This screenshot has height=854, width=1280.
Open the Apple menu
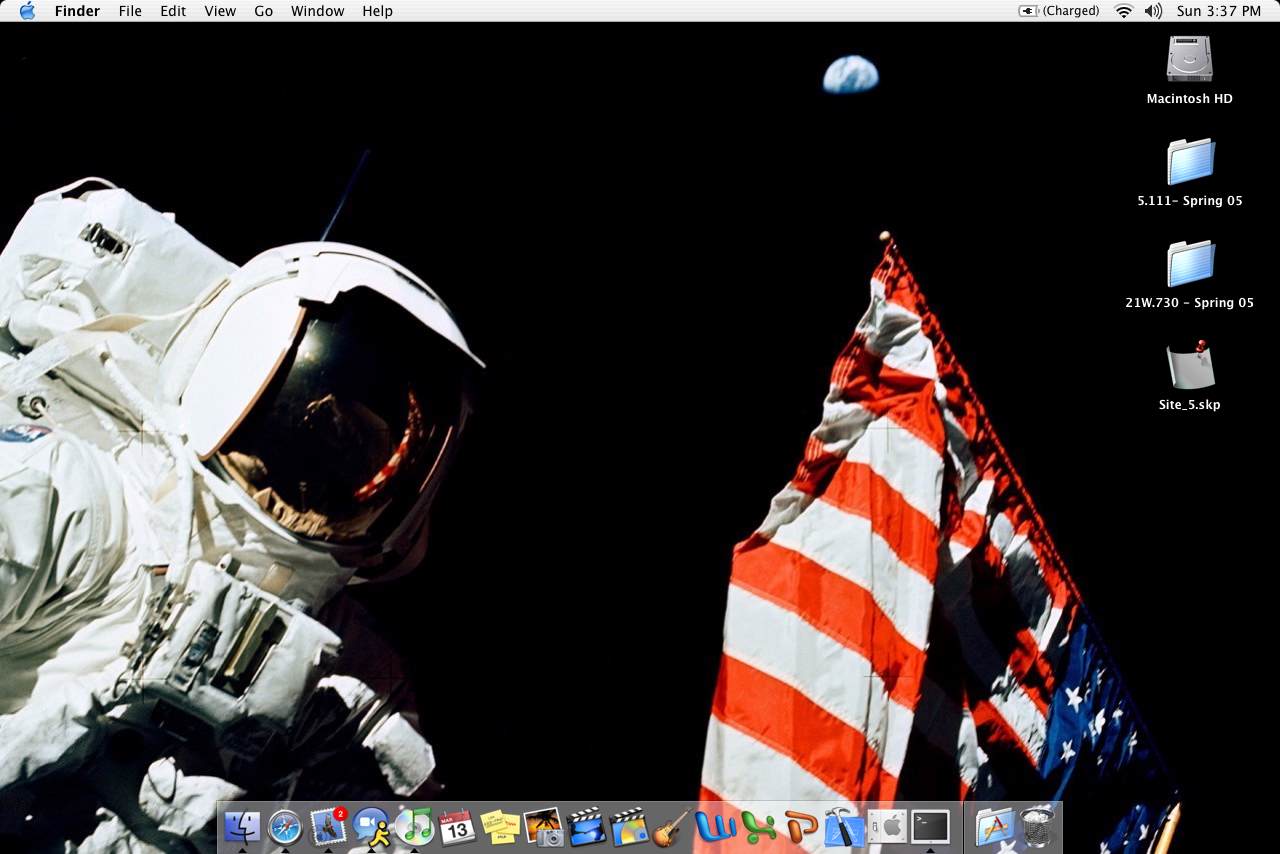click(27, 11)
